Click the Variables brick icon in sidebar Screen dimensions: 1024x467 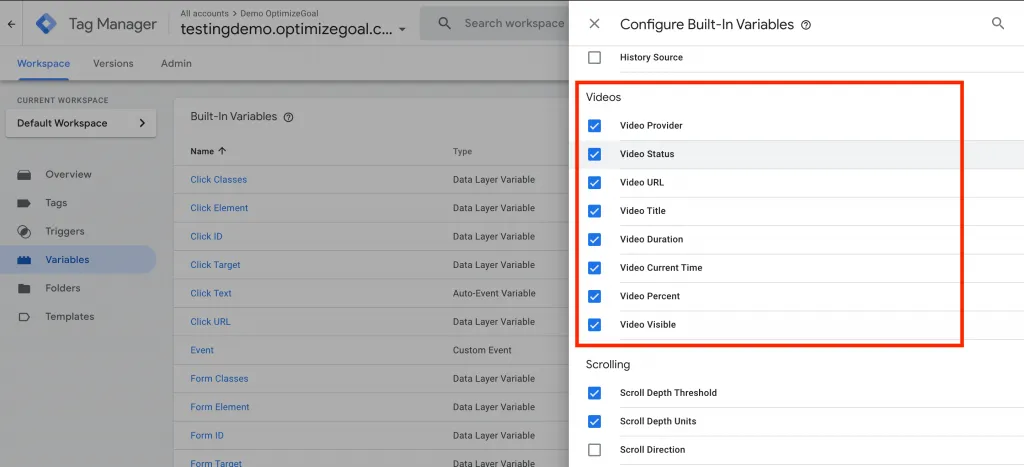tap(24, 260)
